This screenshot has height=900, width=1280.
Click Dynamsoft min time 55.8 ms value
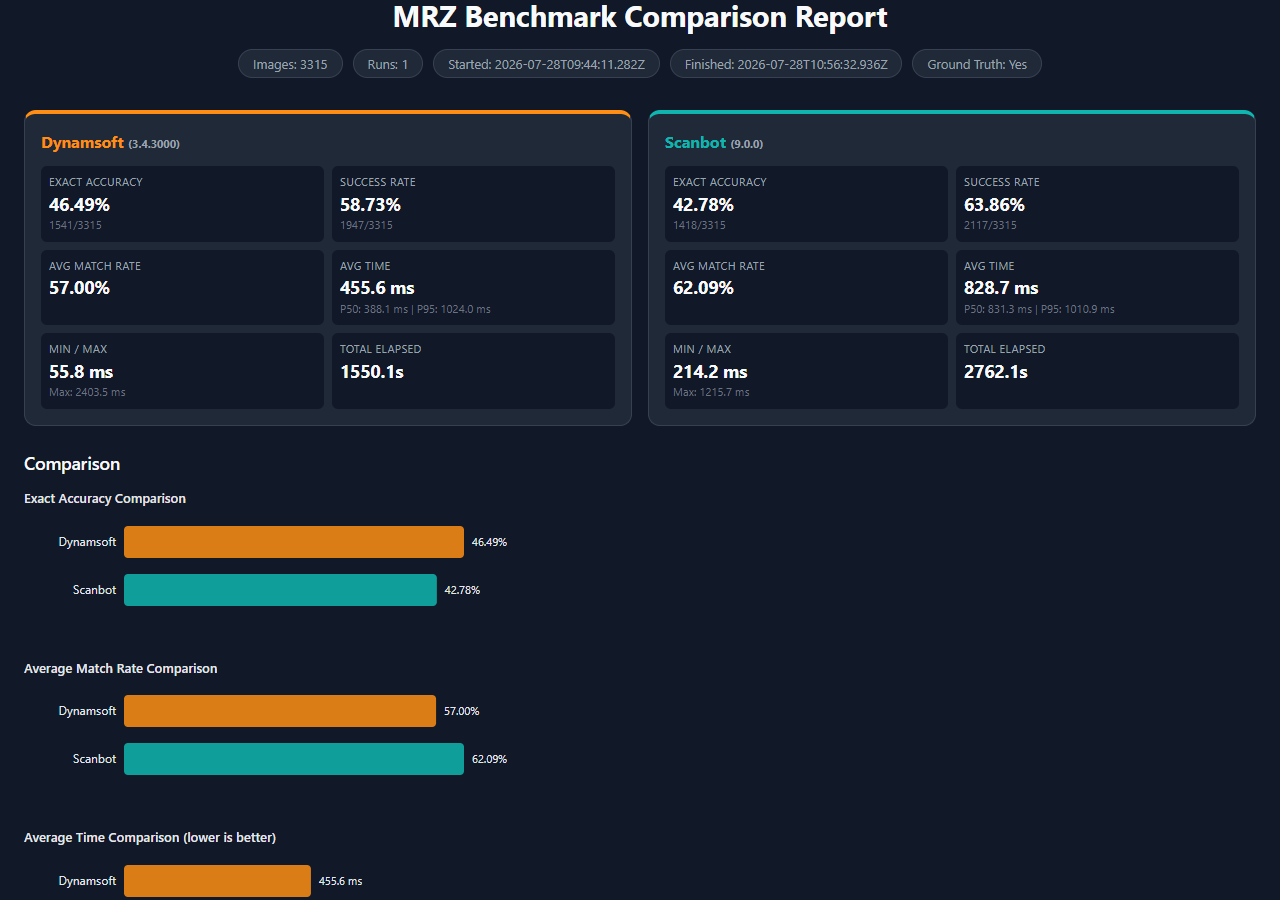pyautogui.click(x=81, y=372)
